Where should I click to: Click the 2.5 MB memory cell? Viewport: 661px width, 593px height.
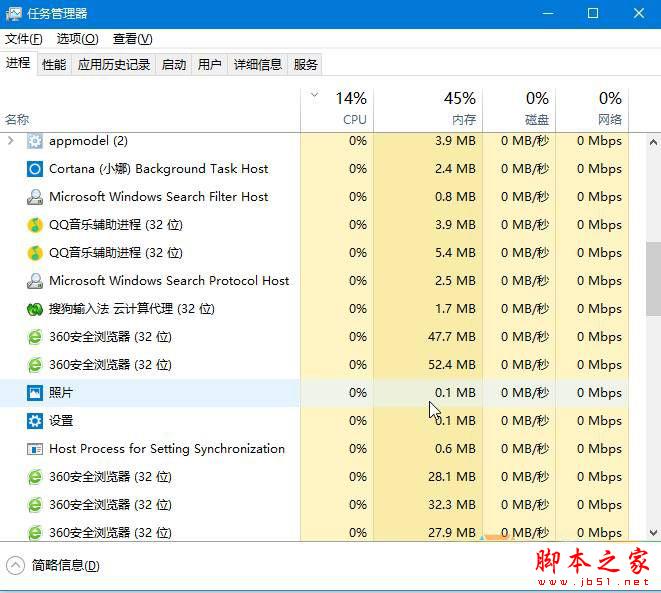tap(428, 281)
